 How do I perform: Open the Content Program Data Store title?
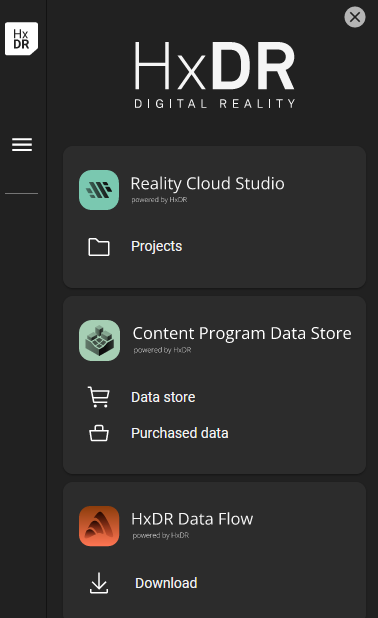[x=242, y=333]
